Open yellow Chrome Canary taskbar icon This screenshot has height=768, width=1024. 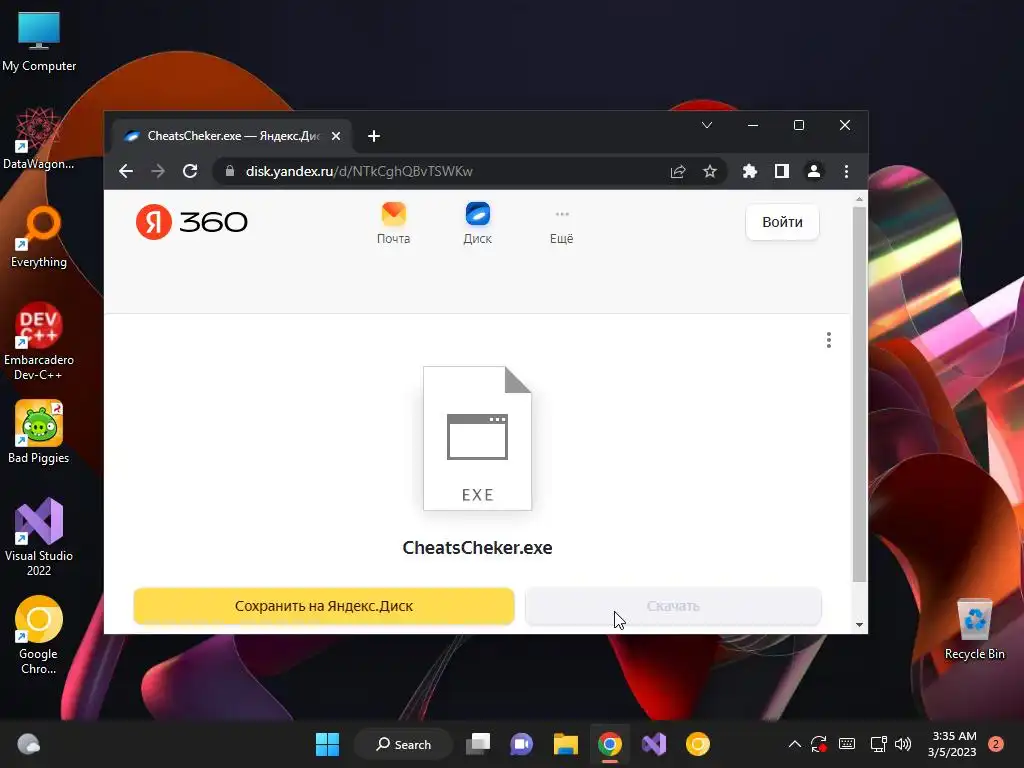pos(697,744)
